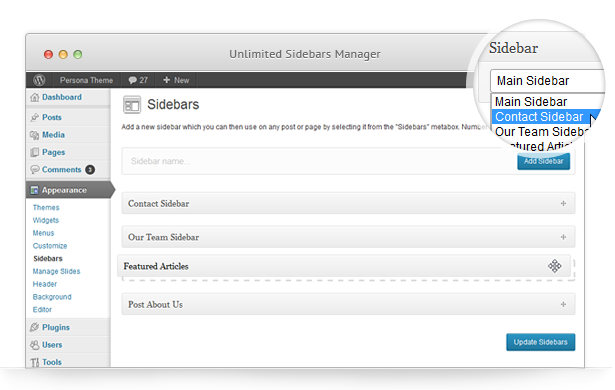Open the Pages menu
The image size is (615, 390).
pos(53,152)
